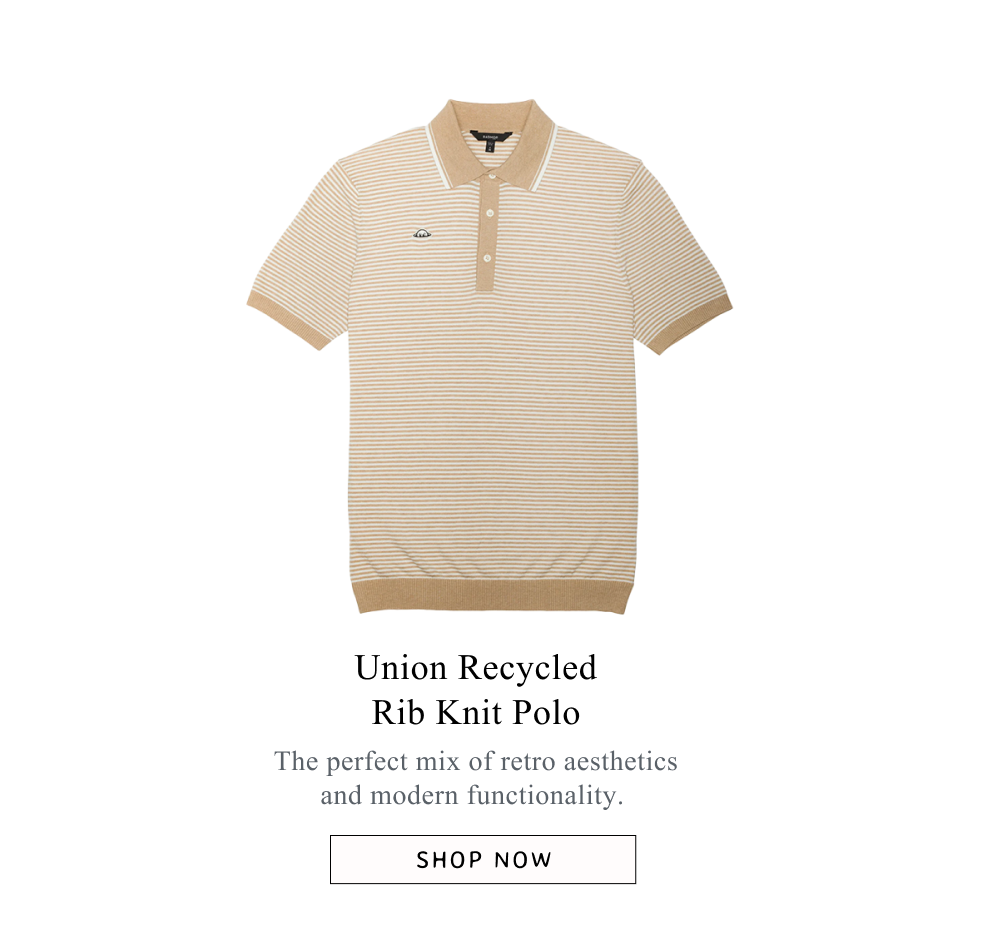Click the tan collar with the white tipping stripe
The width and height of the screenshot is (994, 944).
(x=491, y=141)
